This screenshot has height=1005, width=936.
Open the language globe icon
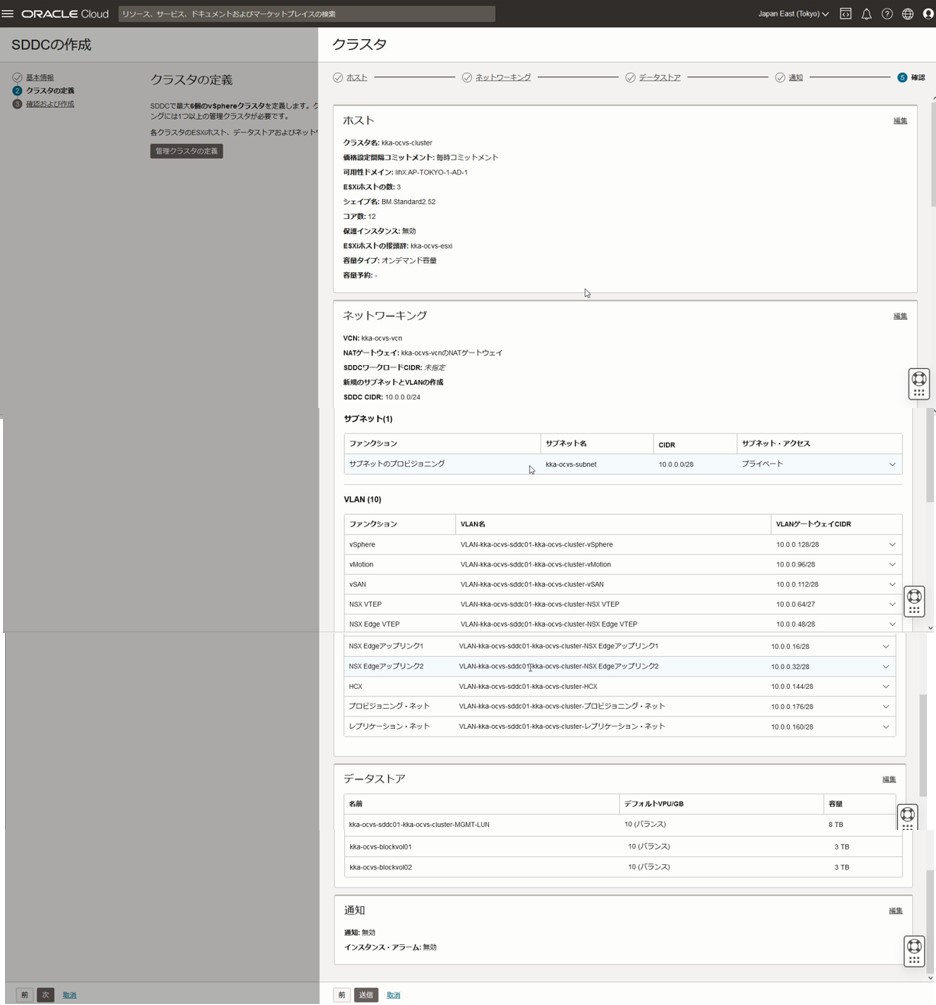click(908, 14)
